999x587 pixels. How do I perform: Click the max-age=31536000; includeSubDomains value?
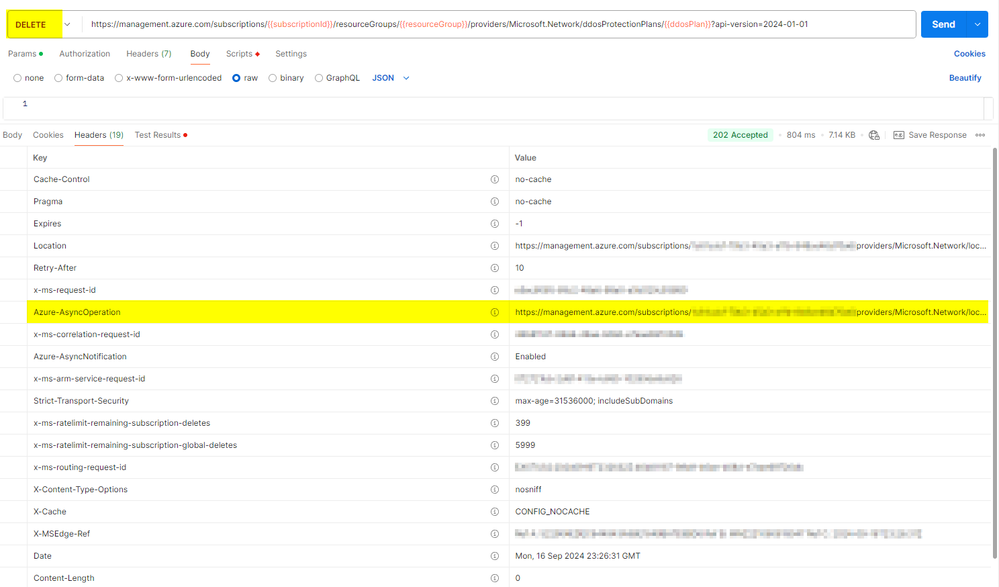coord(594,401)
